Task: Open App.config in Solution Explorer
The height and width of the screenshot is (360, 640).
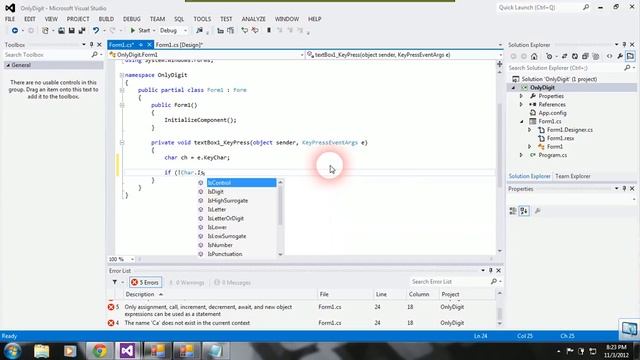Action: tap(552, 113)
